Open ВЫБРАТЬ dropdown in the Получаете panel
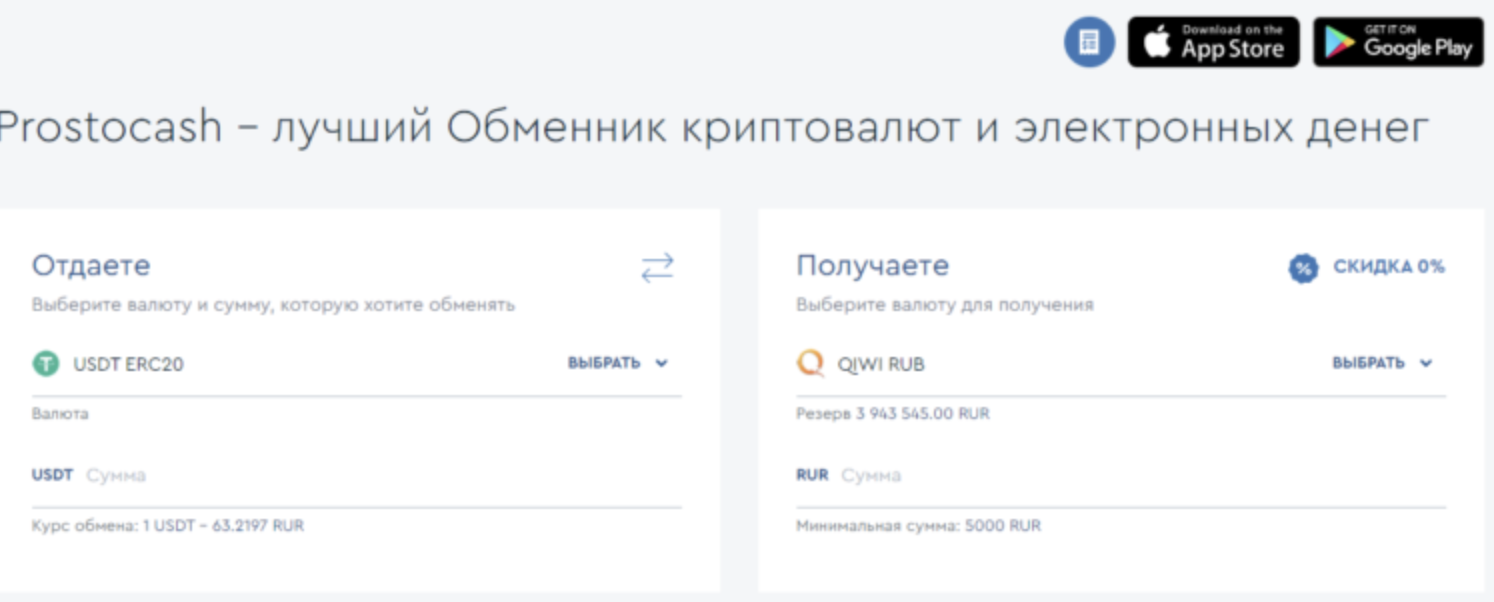 pyautogui.click(x=1368, y=363)
